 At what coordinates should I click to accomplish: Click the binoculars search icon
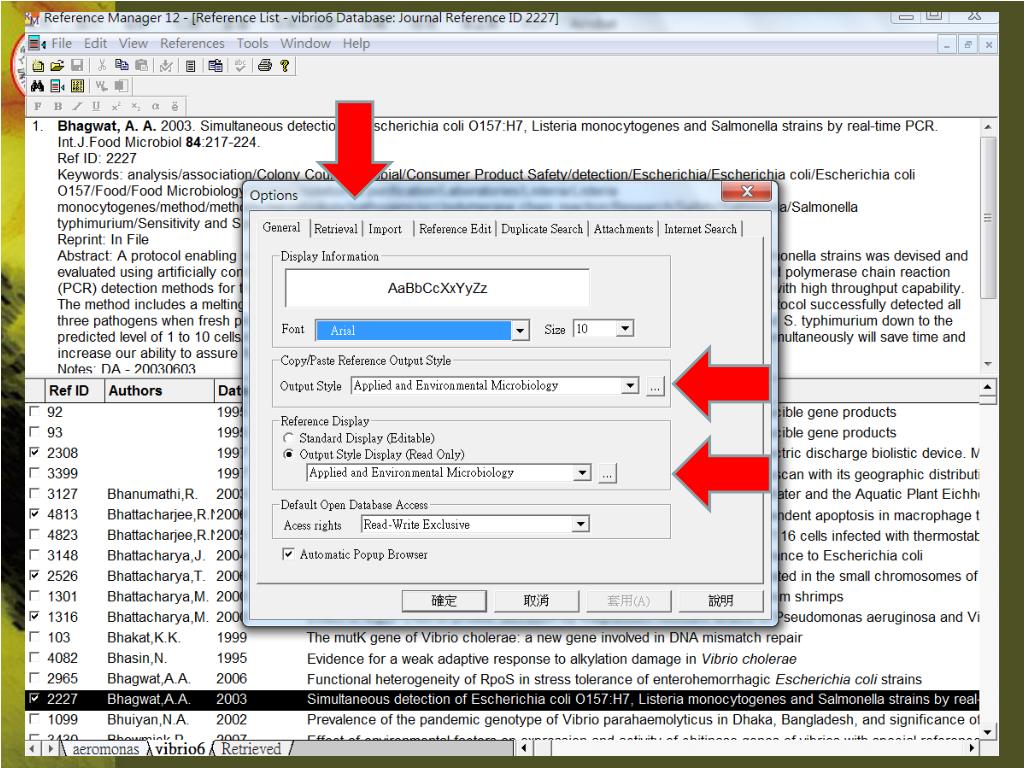(x=37, y=86)
